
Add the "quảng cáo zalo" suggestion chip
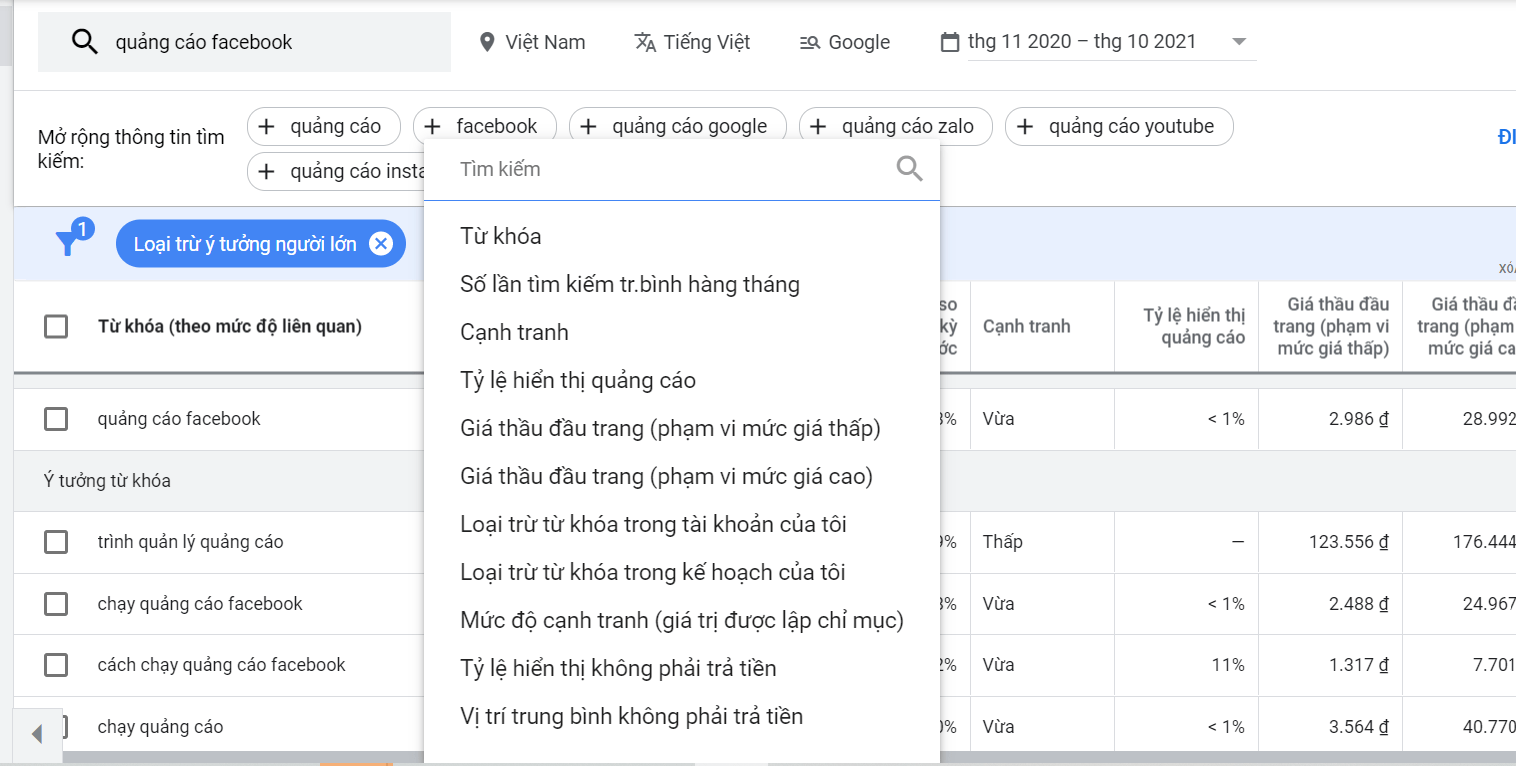coord(895,126)
